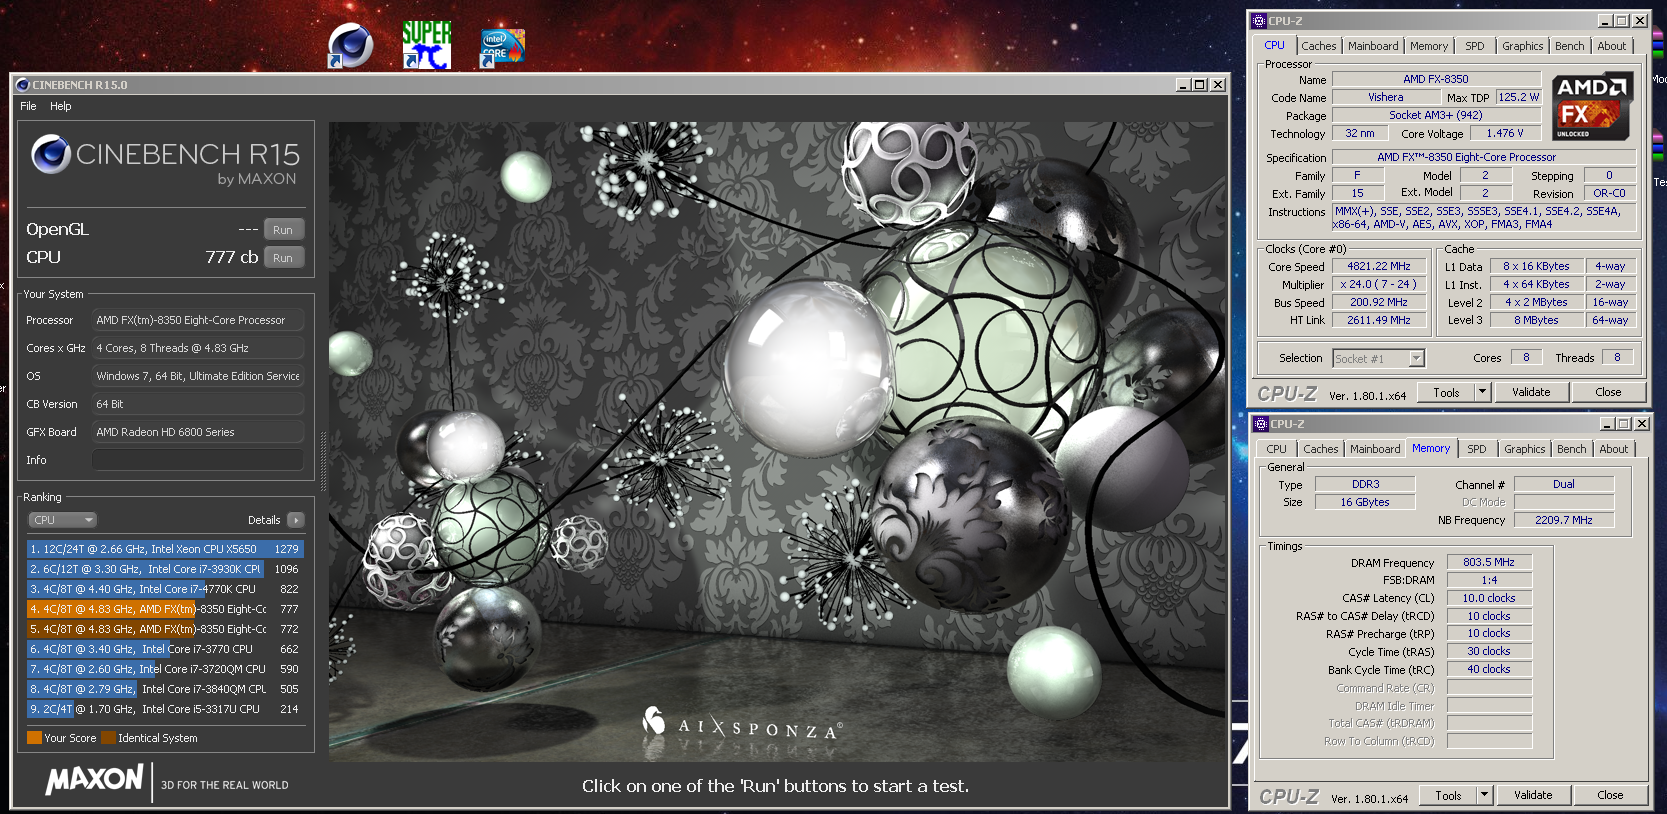
Task: Click the DRAM Frequency 803.5 MHz value
Action: (x=1489, y=562)
